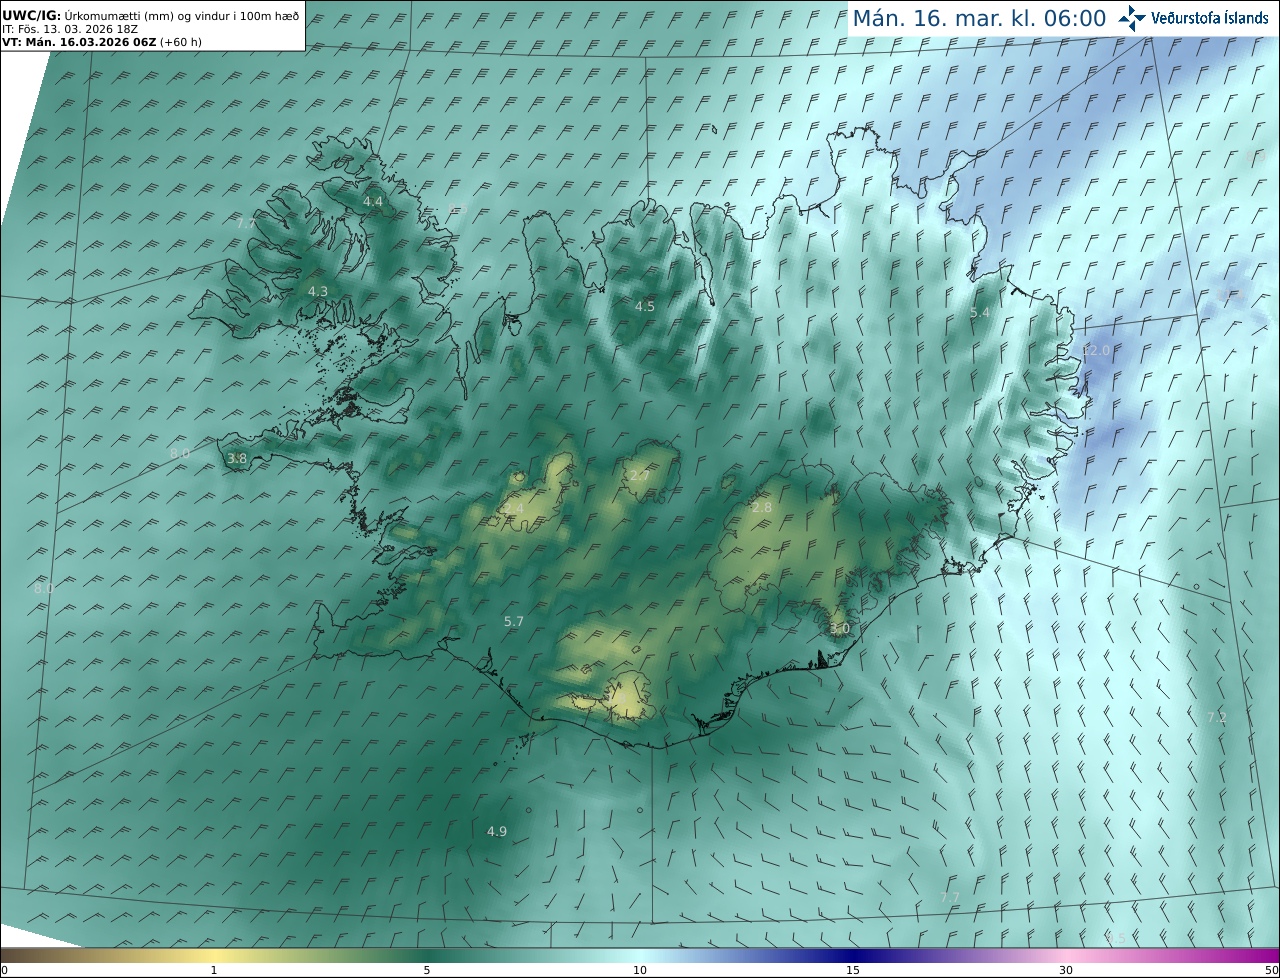Viewport: 1280px width, 978px height.
Task: Click the 4.3 value in the Westfjords
Action: click(318, 291)
